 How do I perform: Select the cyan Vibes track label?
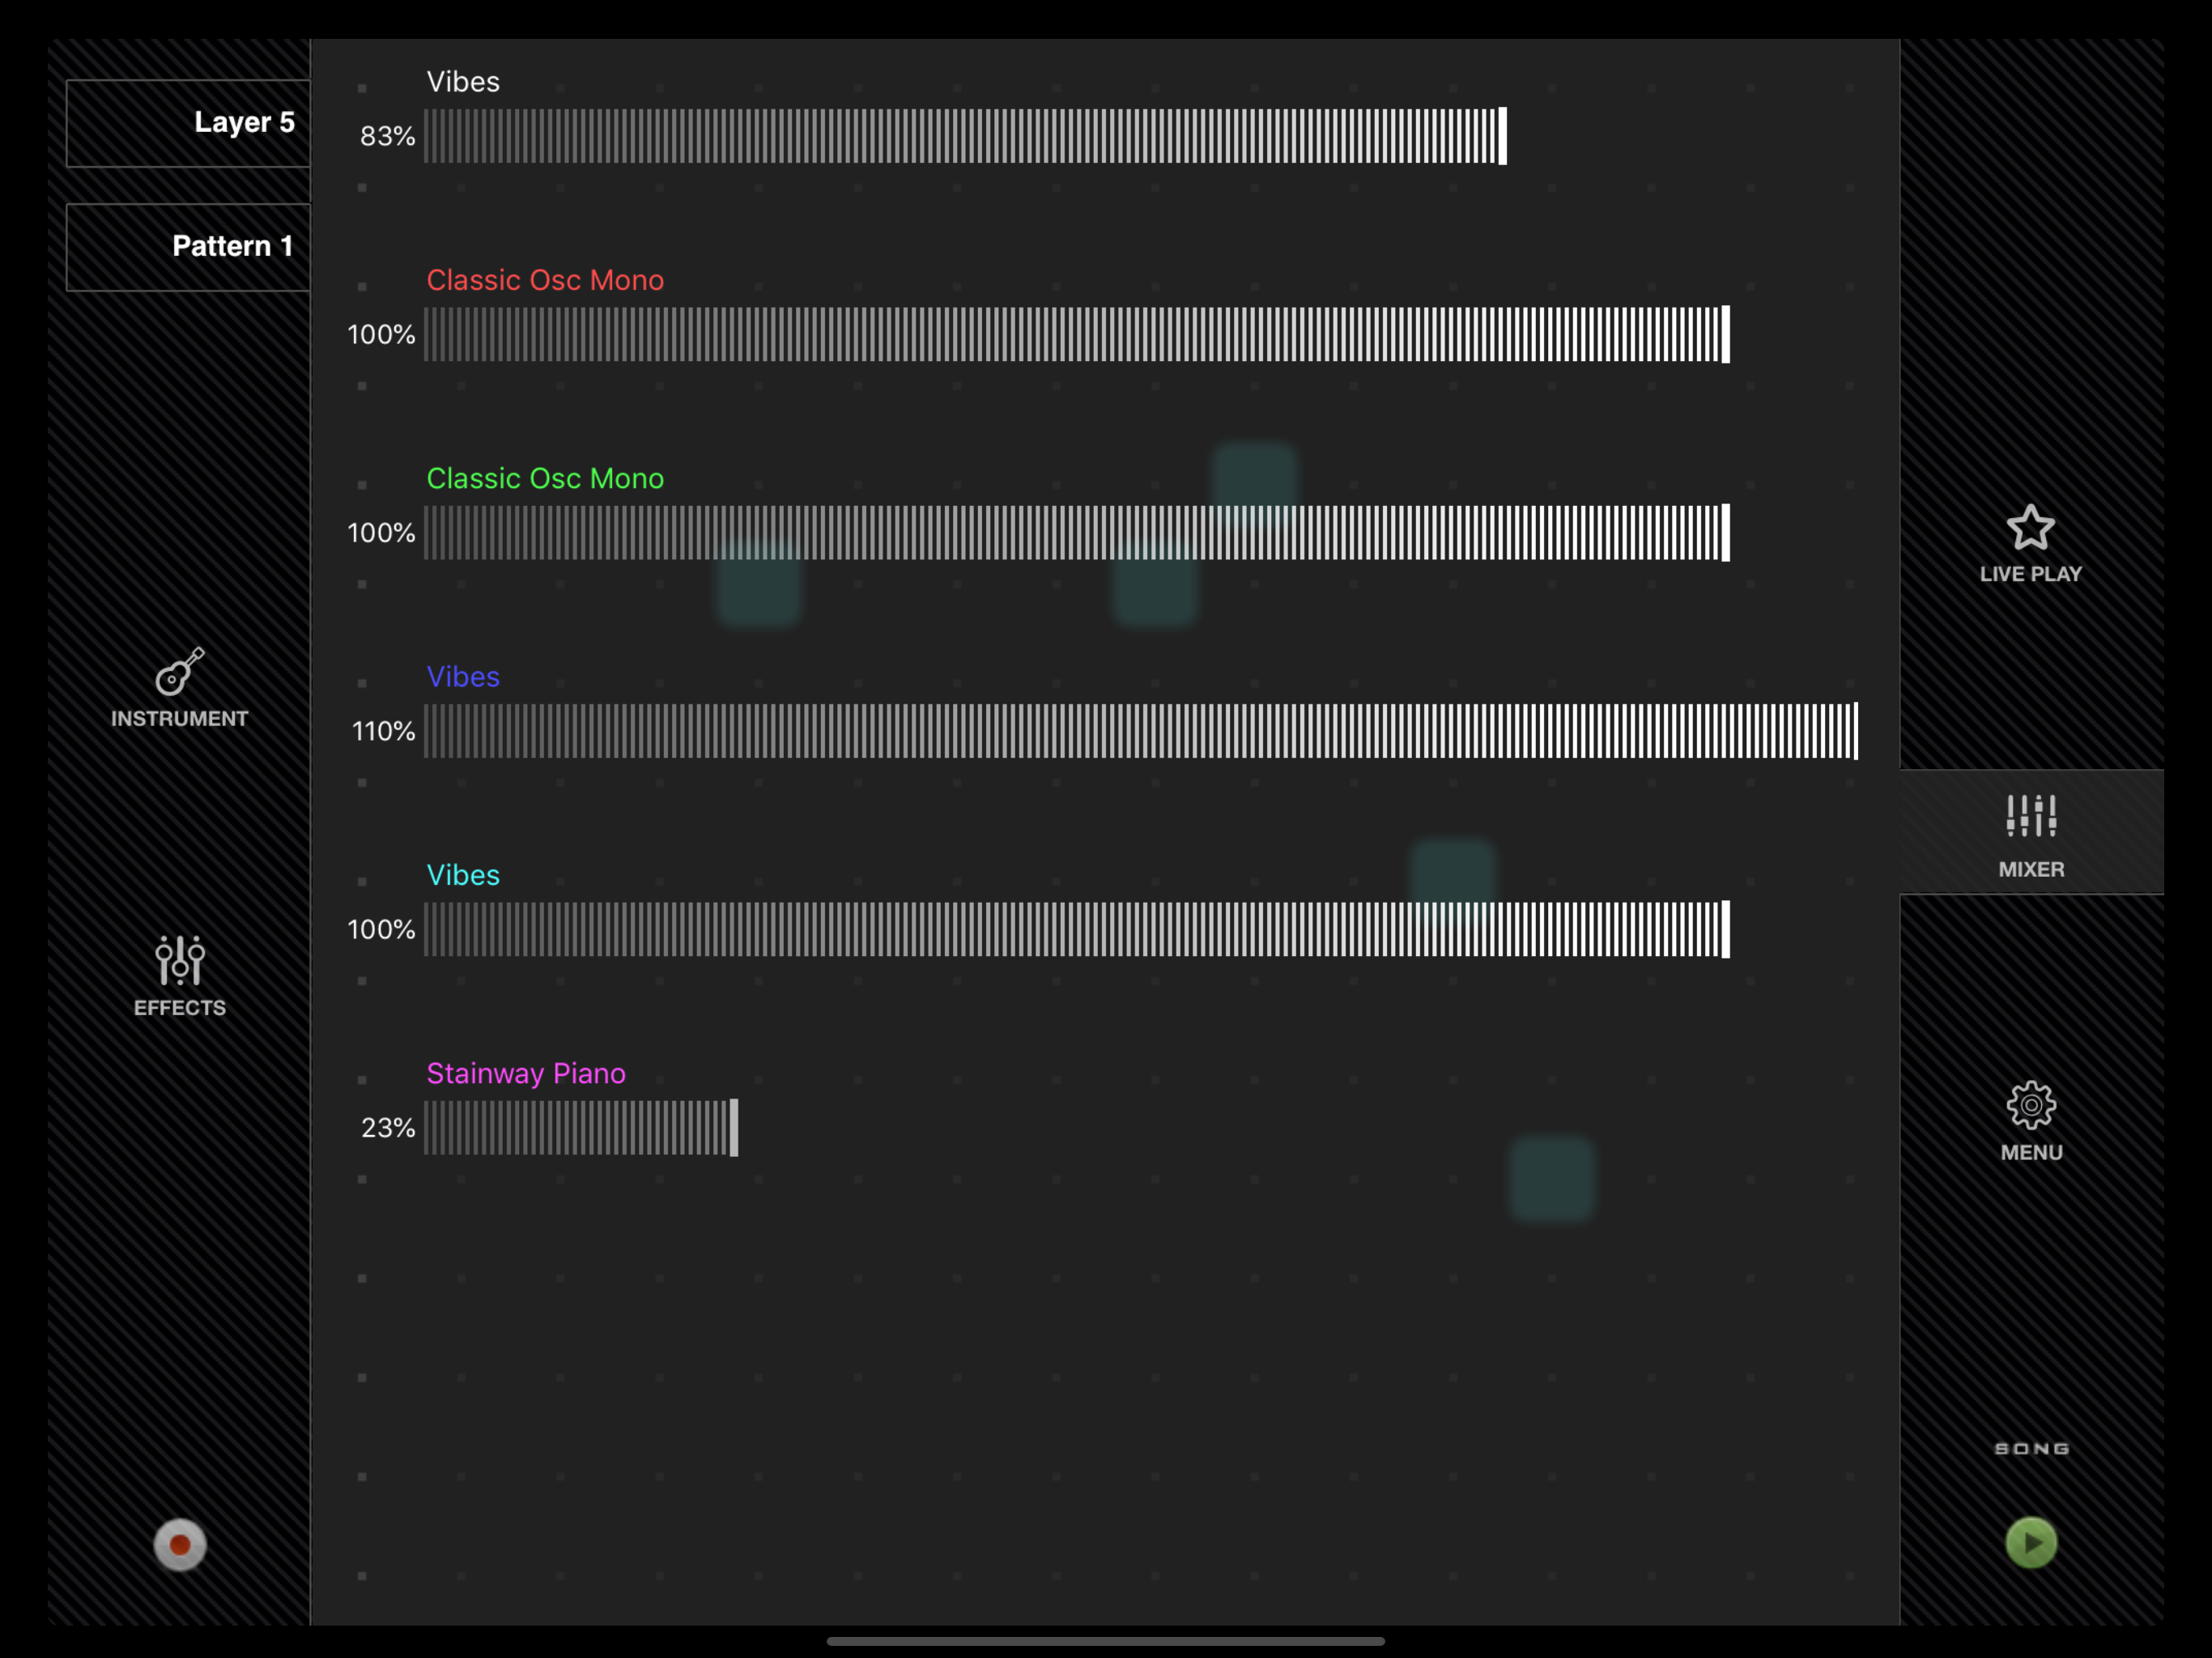[x=463, y=874]
